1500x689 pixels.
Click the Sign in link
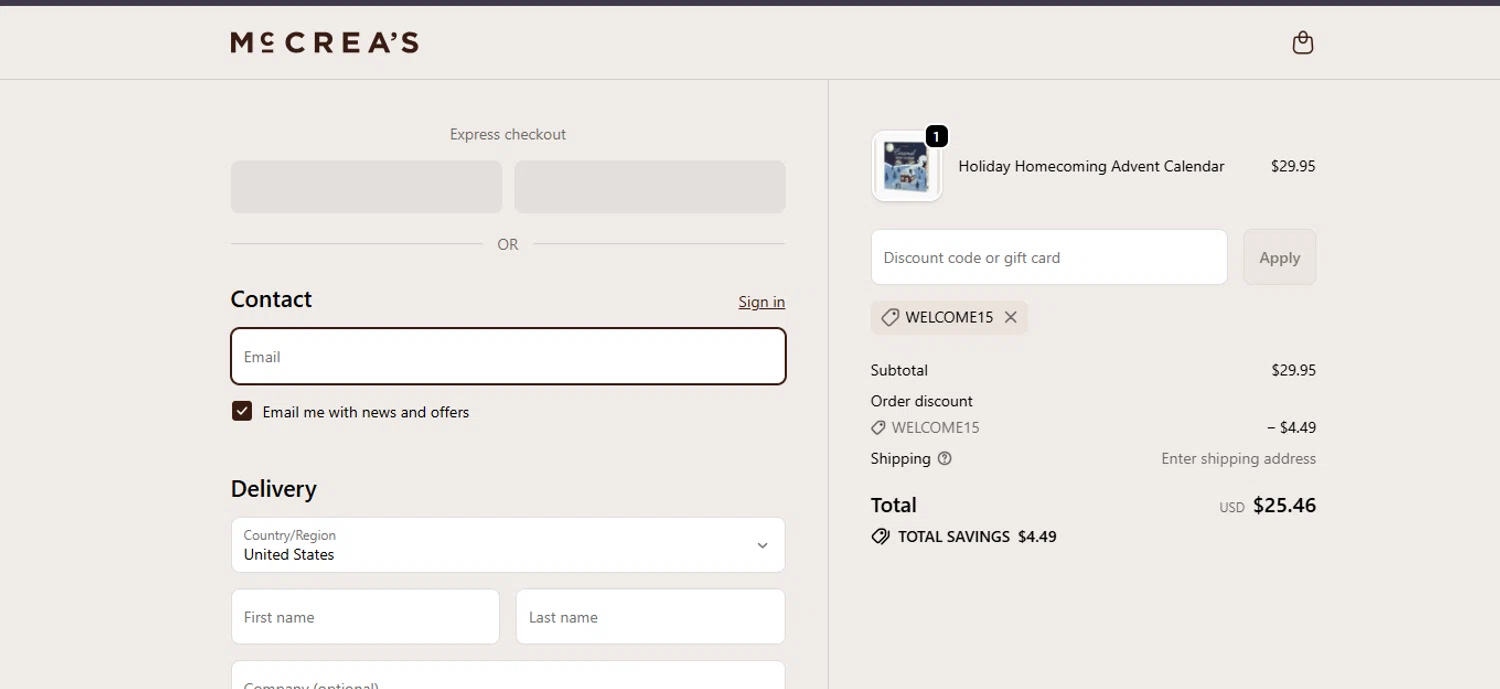click(762, 302)
